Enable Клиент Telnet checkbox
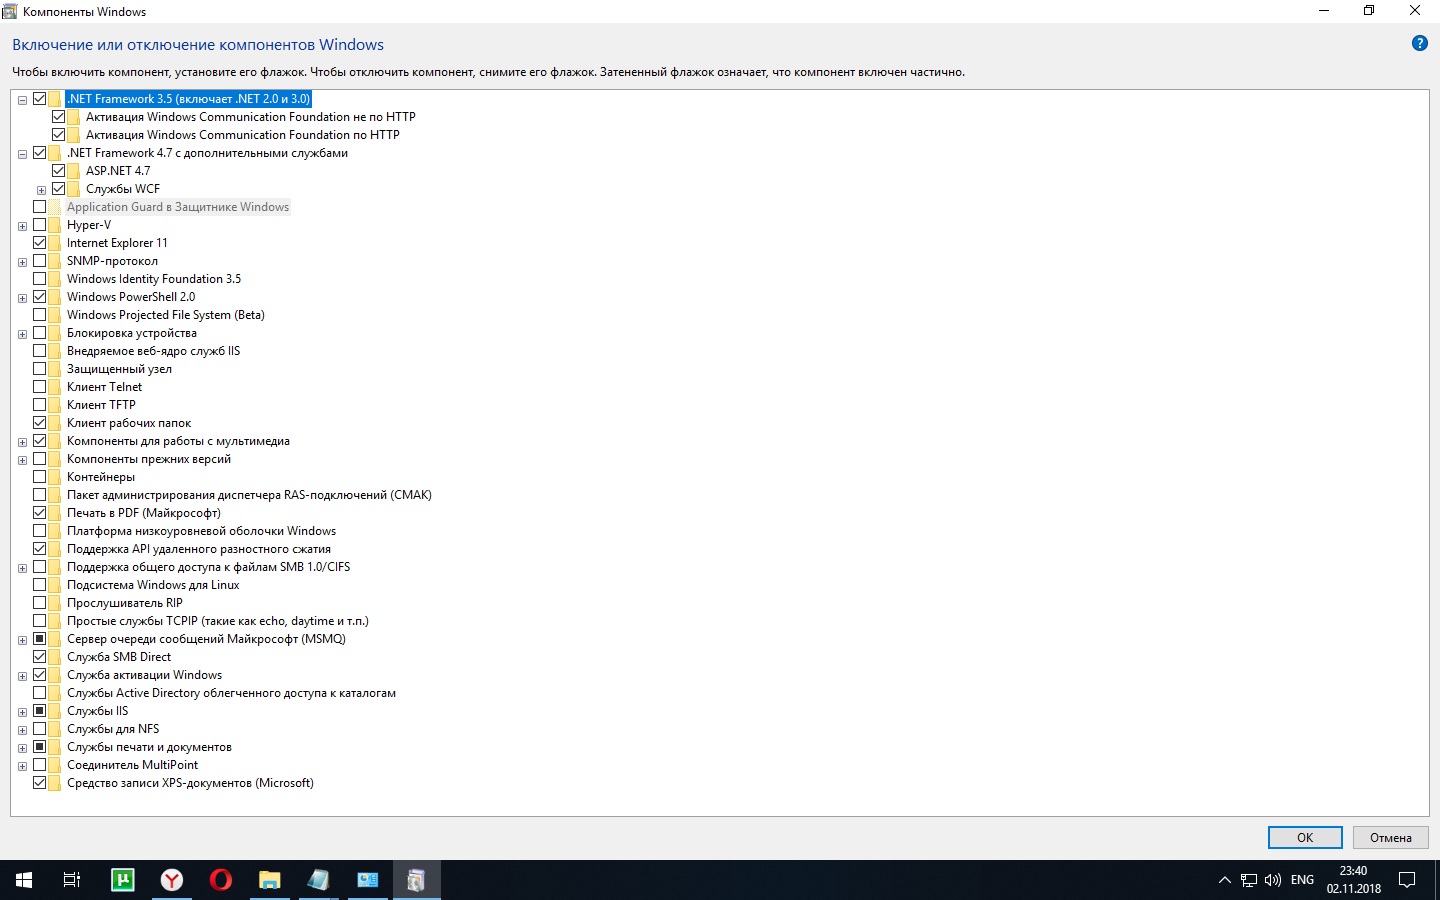This screenshot has width=1440, height=900. pyautogui.click(x=40, y=387)
